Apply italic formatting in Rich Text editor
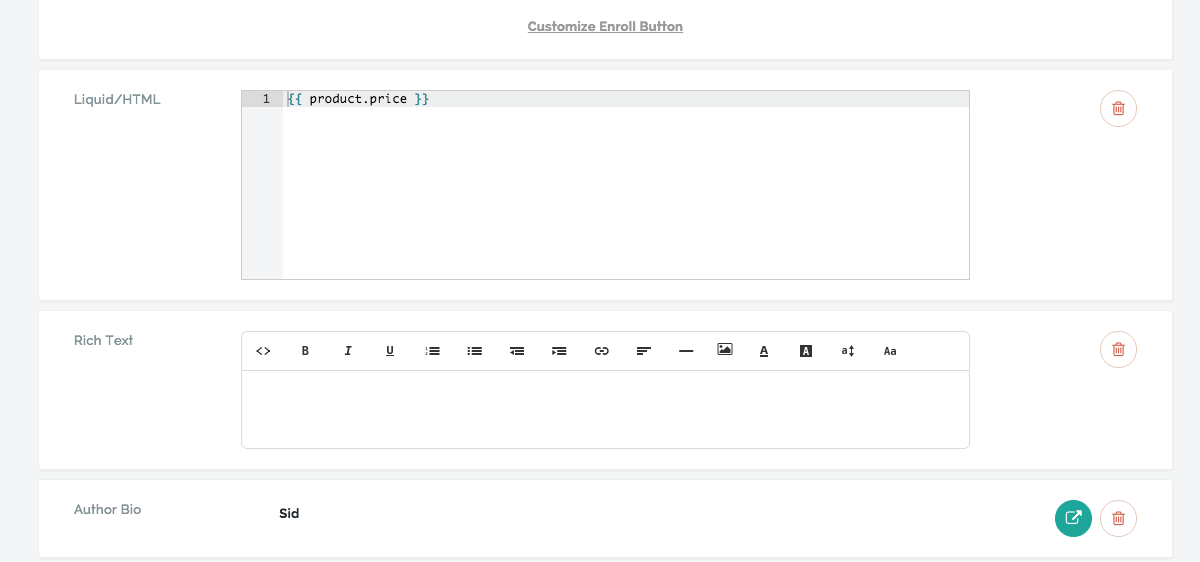The height and width of the screenshot is (562, 1200). pyautogui.click(x=348, y=351)
